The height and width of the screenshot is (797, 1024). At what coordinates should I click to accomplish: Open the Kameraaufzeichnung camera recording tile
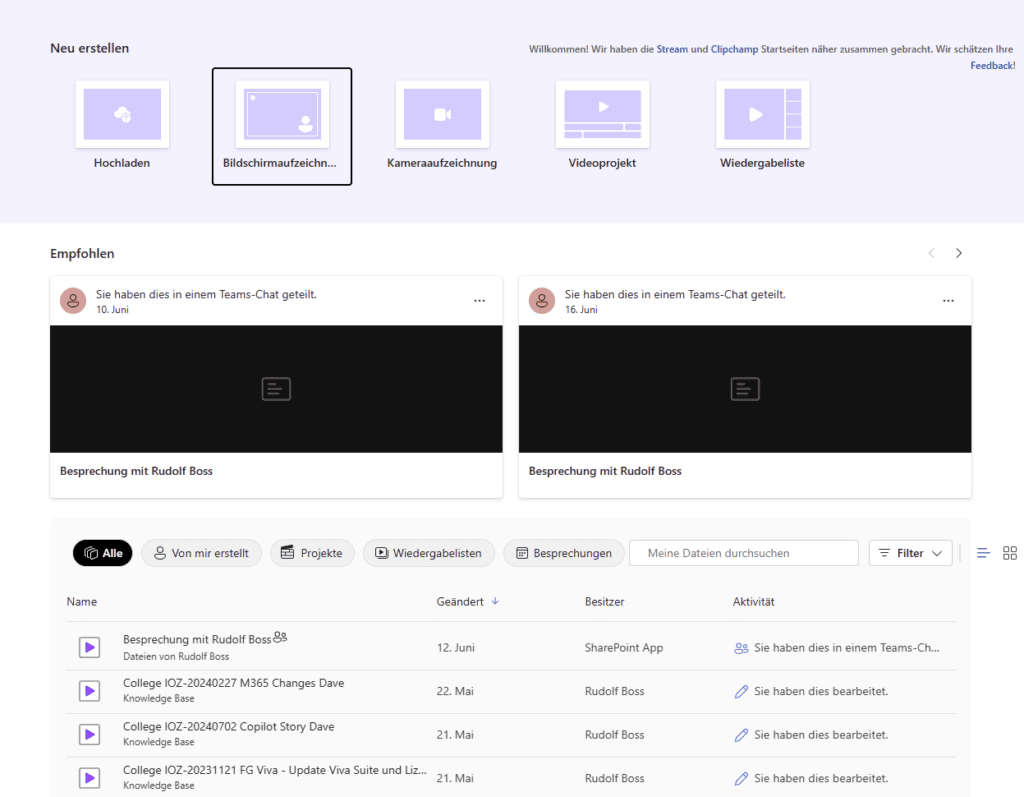click(x=442, y=115)
